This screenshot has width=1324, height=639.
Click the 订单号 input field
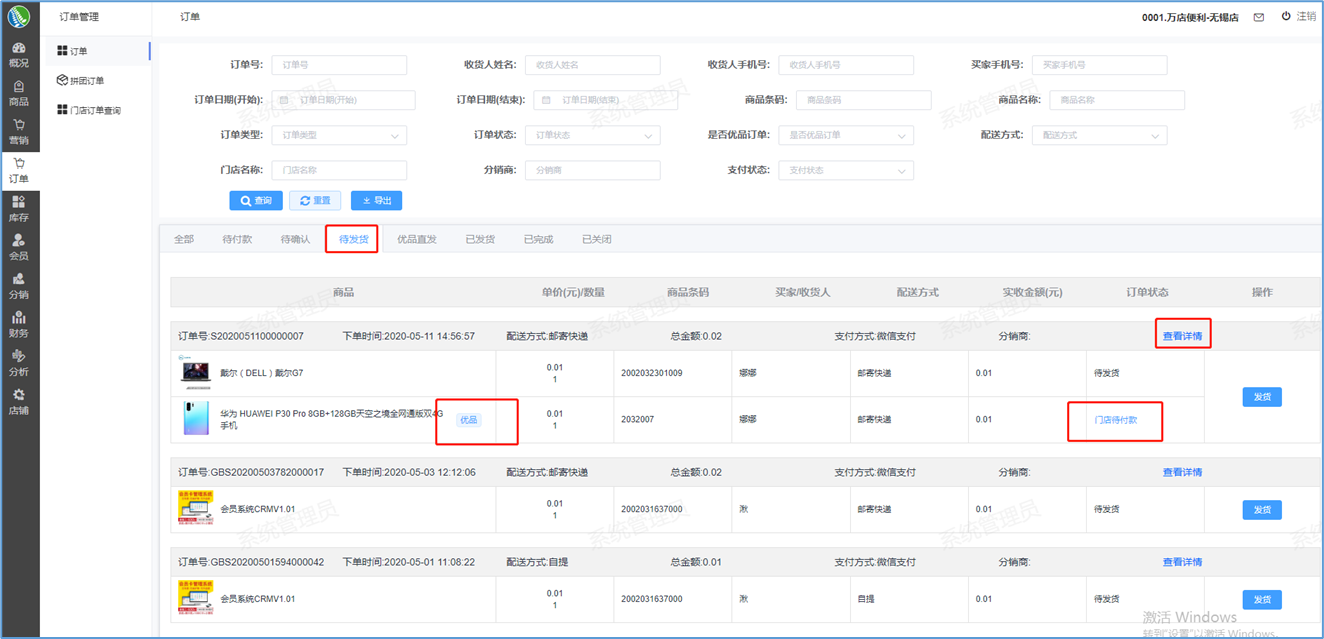tap(339, 65)
